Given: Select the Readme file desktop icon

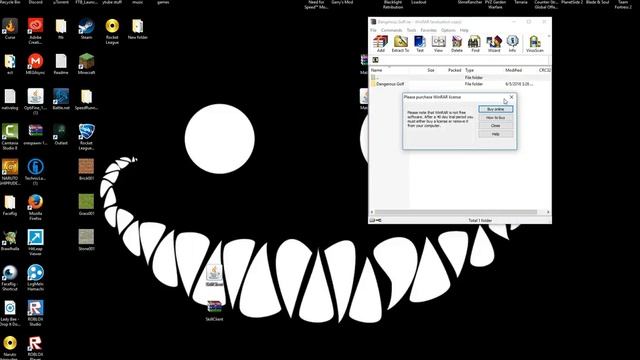Looking at the screenshot, I should tap(61, 64).
